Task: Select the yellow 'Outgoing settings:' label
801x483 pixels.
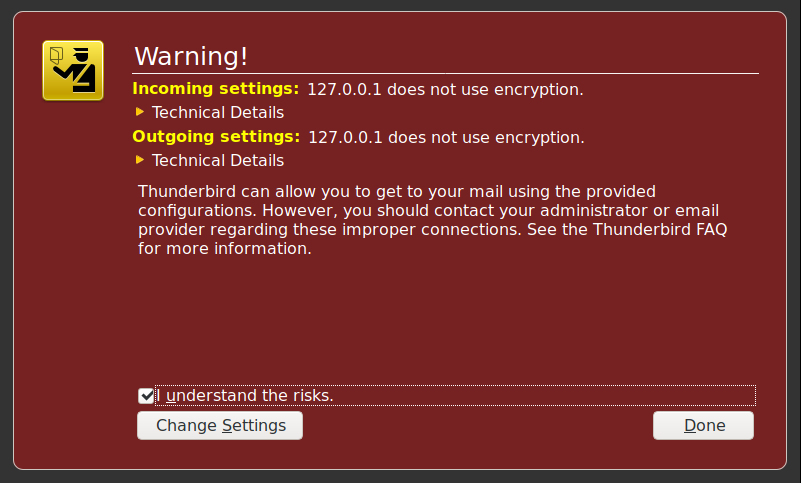Action: [x=216, y=137]
